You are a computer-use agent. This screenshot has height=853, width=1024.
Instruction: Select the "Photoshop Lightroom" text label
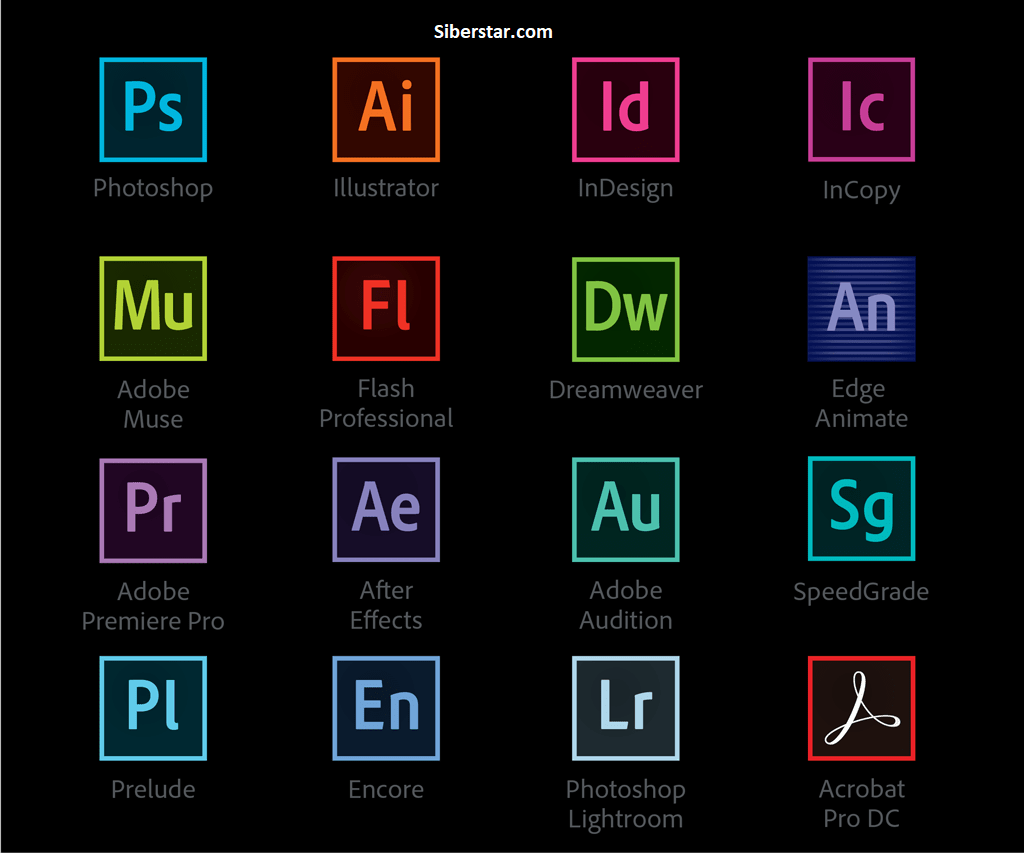[x=626, y=805]
